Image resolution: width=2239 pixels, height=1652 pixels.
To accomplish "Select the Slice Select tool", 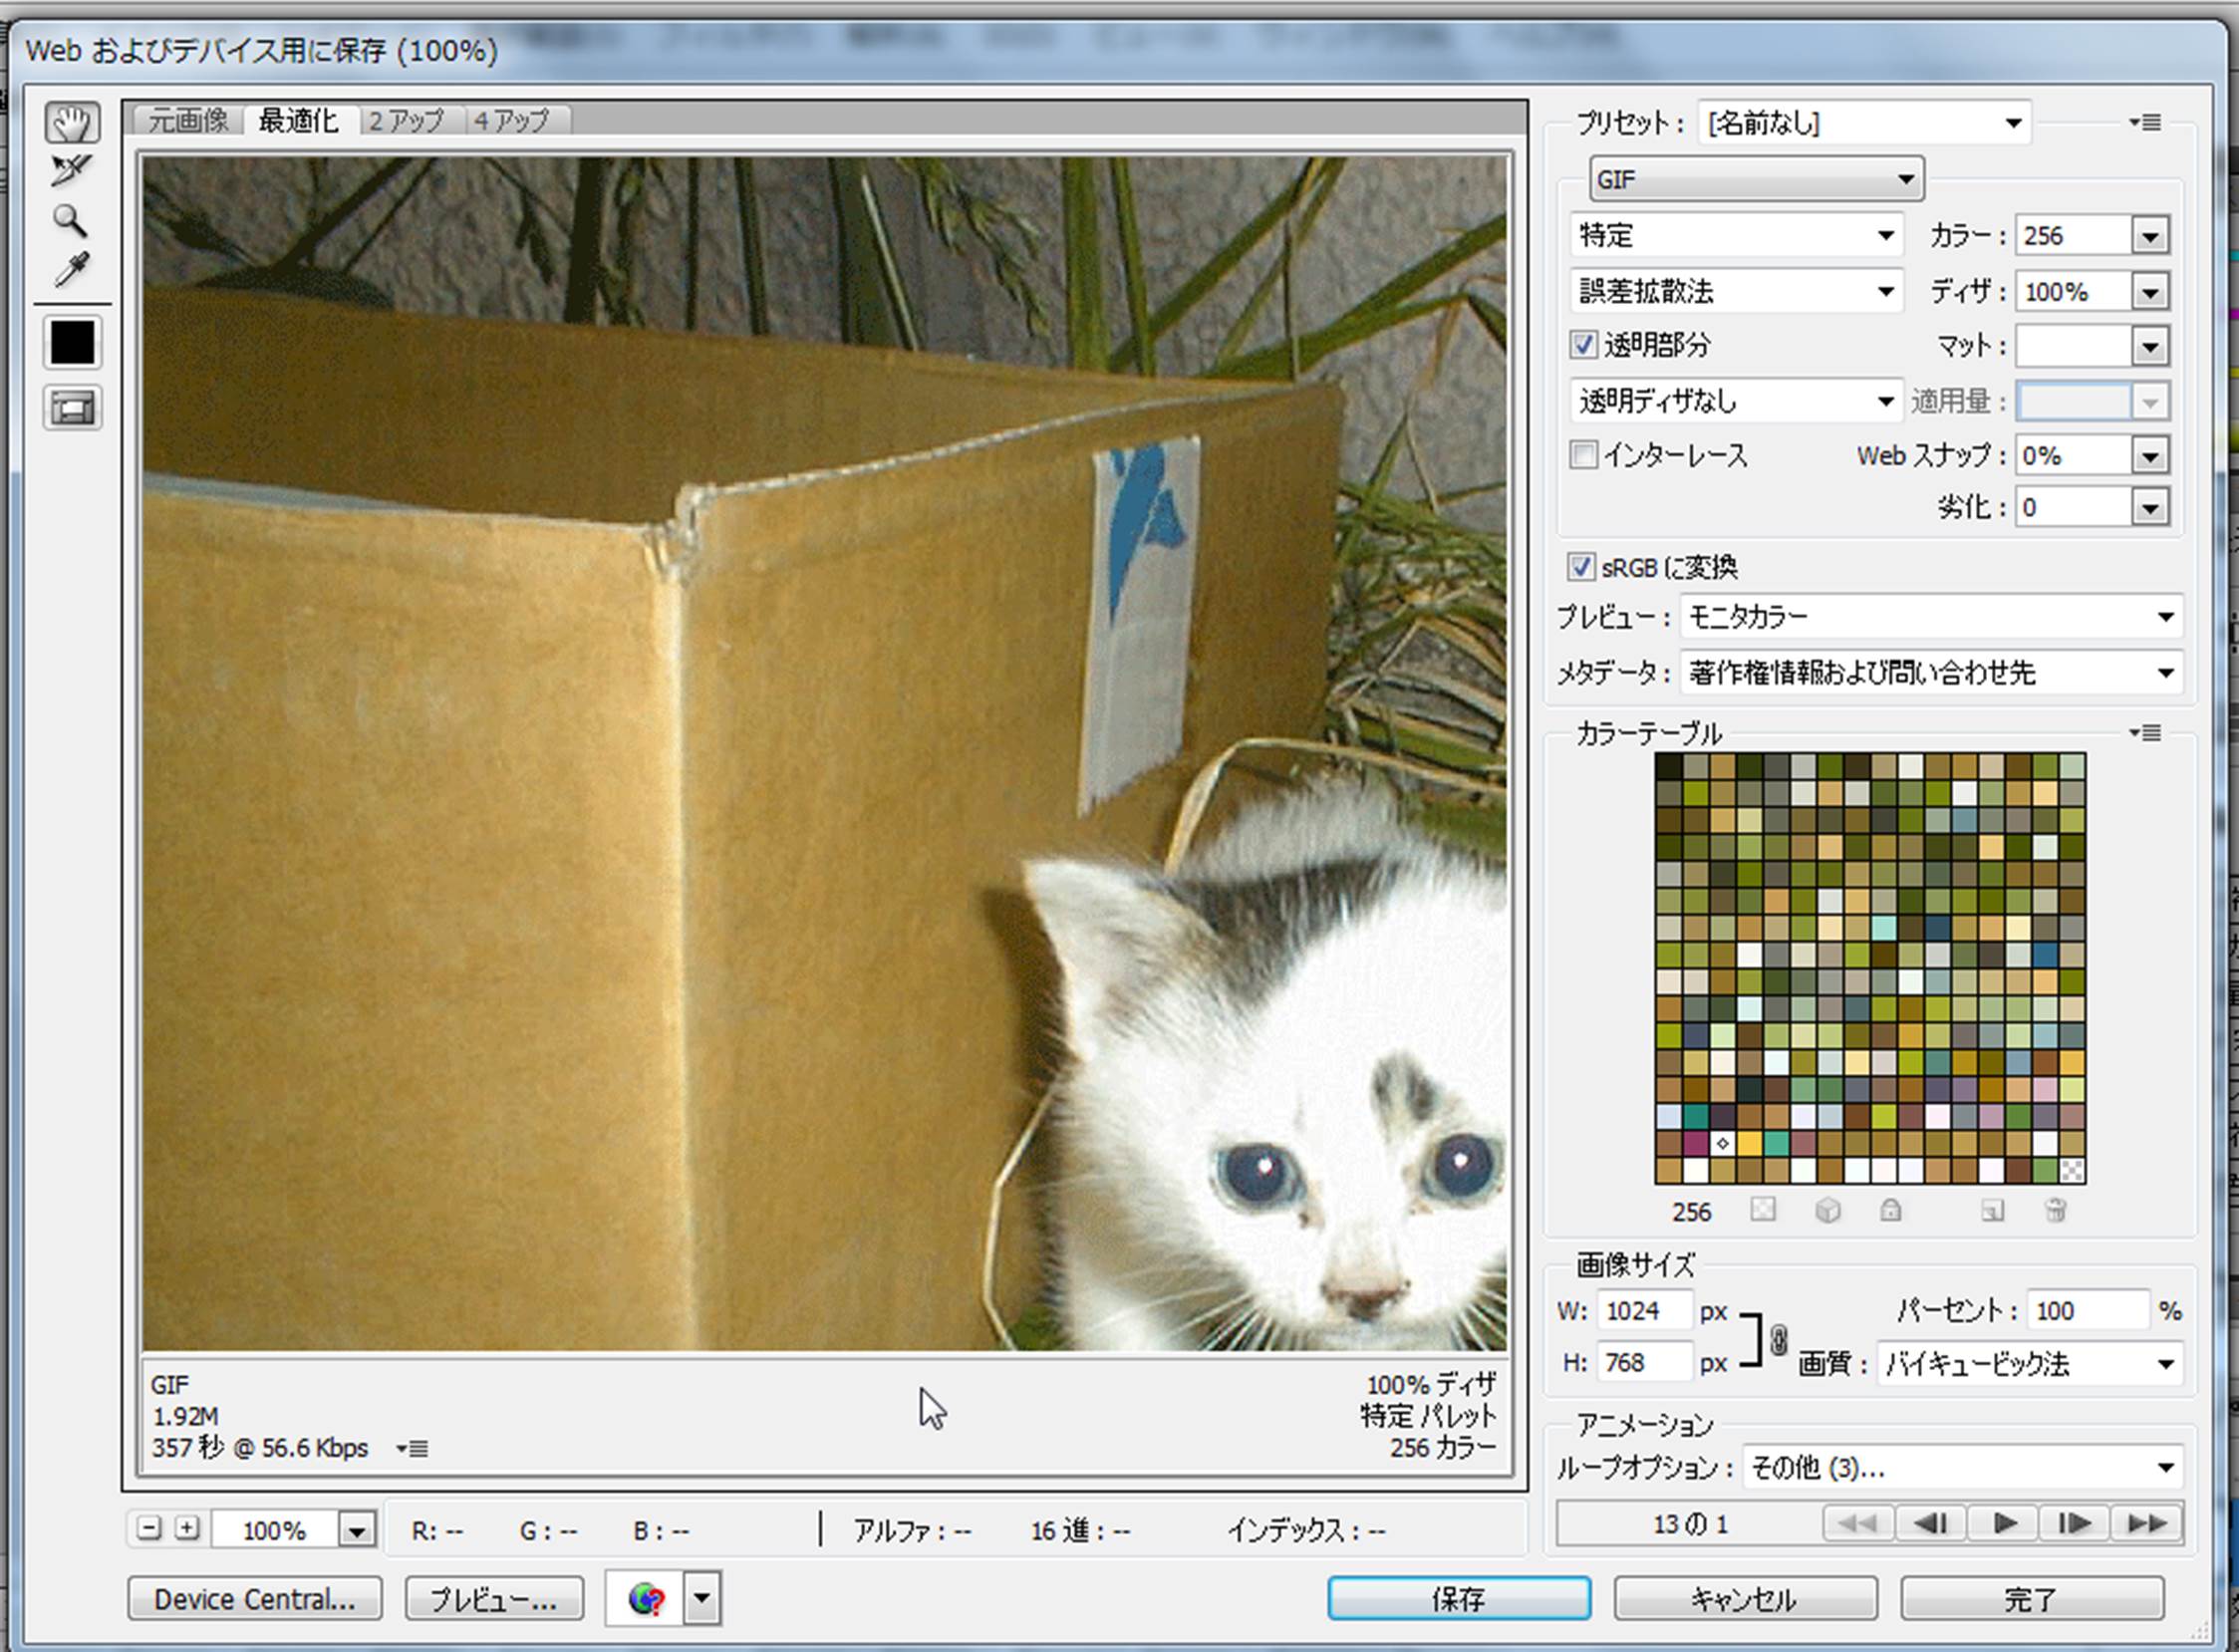I will (71, 171).
